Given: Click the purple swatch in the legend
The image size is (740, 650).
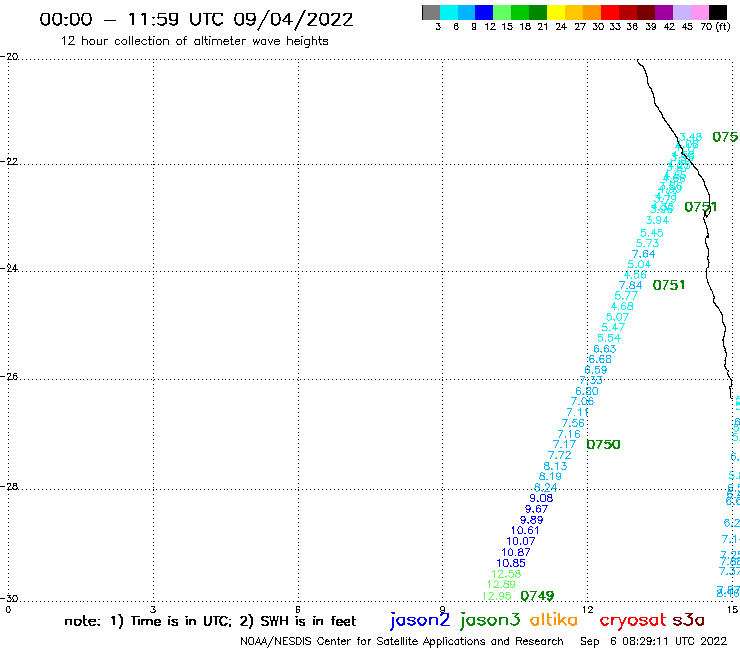Looking at the screenshot, I should [664, 12].
